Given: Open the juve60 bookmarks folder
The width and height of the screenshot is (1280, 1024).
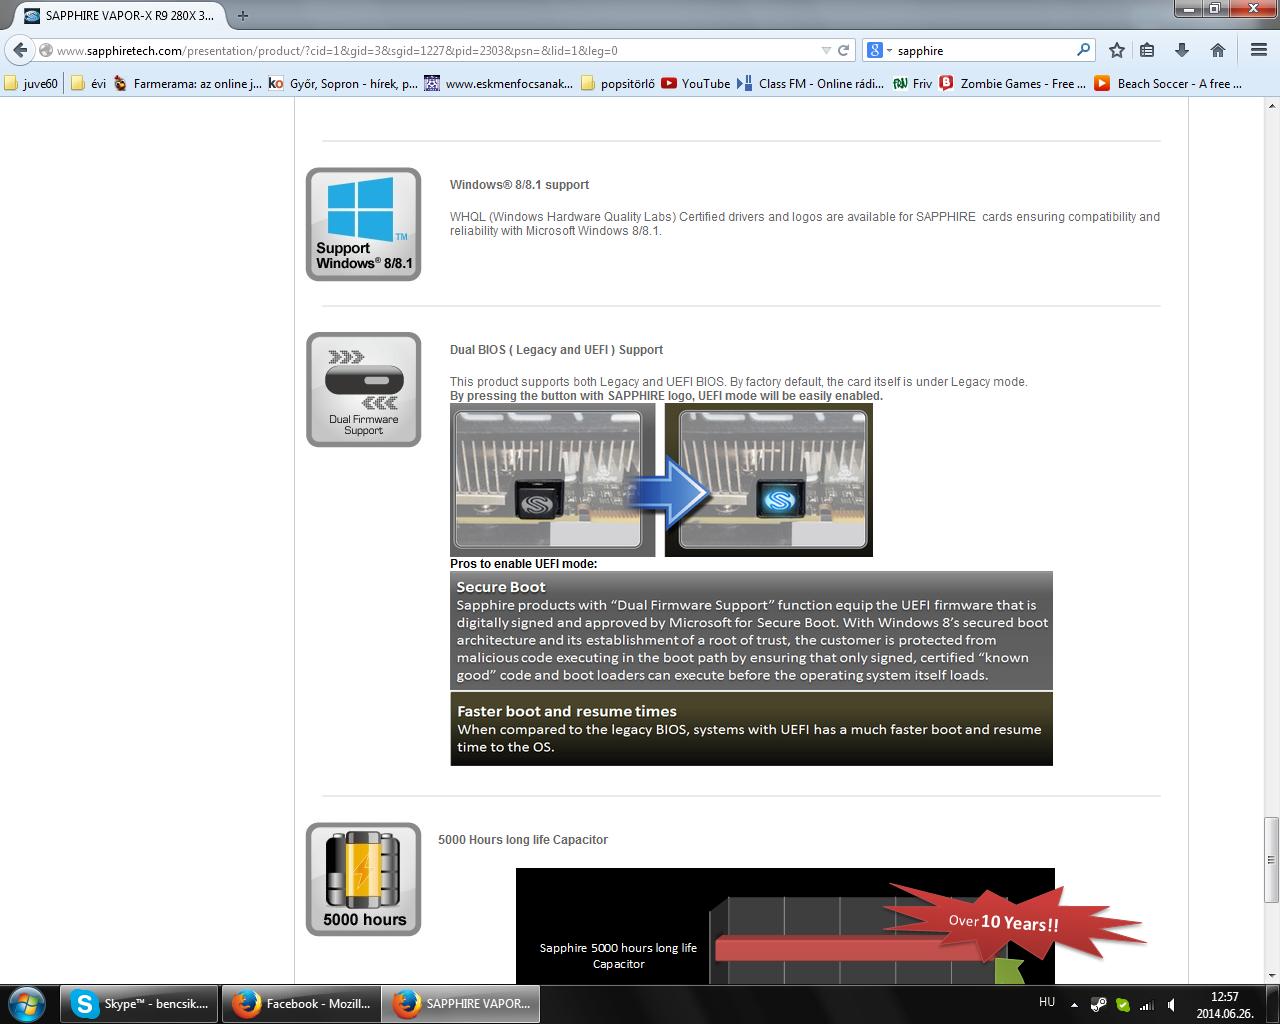Looking at the screenshot, I should point(32,84).
